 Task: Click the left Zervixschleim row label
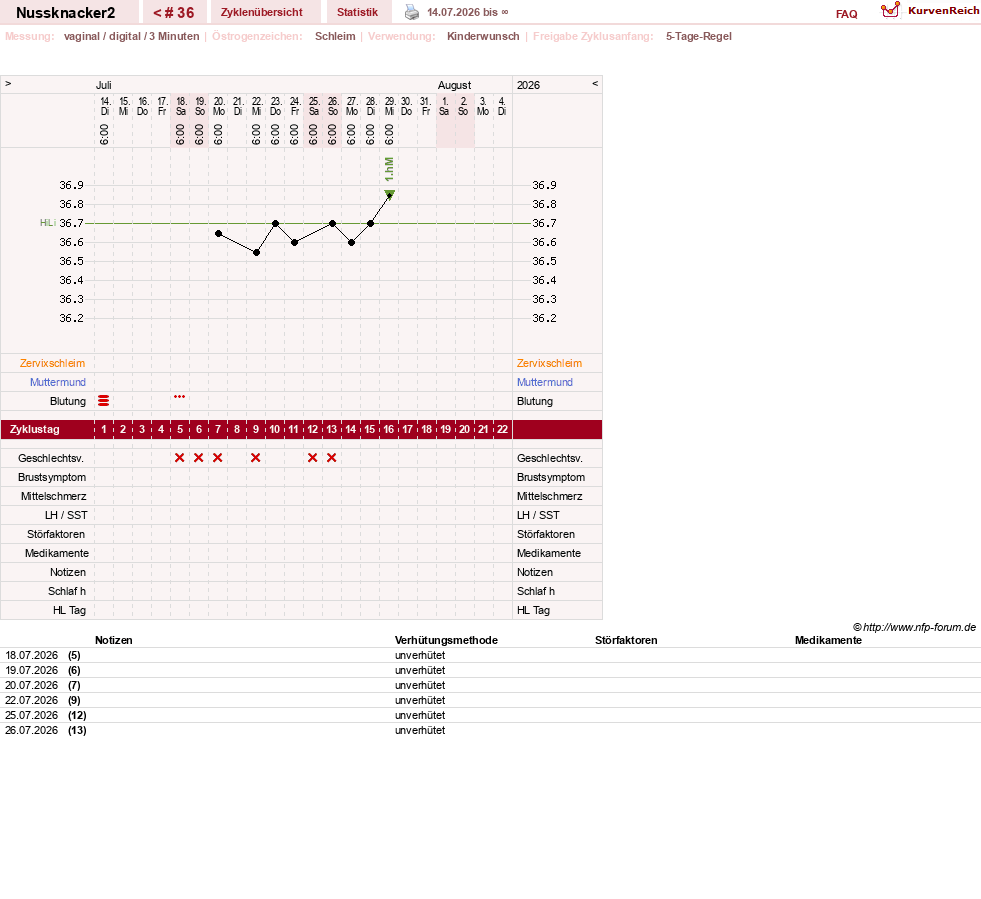pyautogui.click(x=52, y=363)
